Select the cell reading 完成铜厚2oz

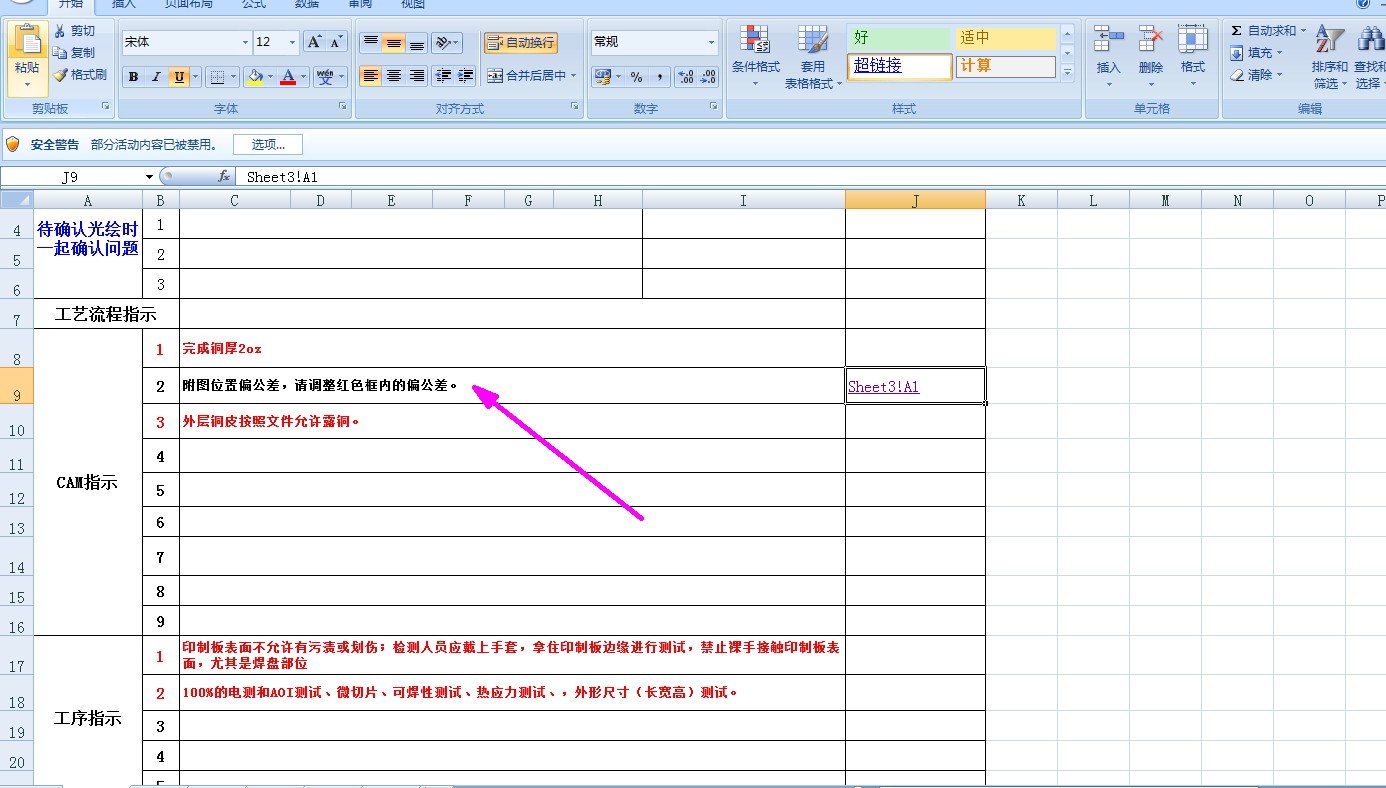pyautogui.click(x=512, y=348)
